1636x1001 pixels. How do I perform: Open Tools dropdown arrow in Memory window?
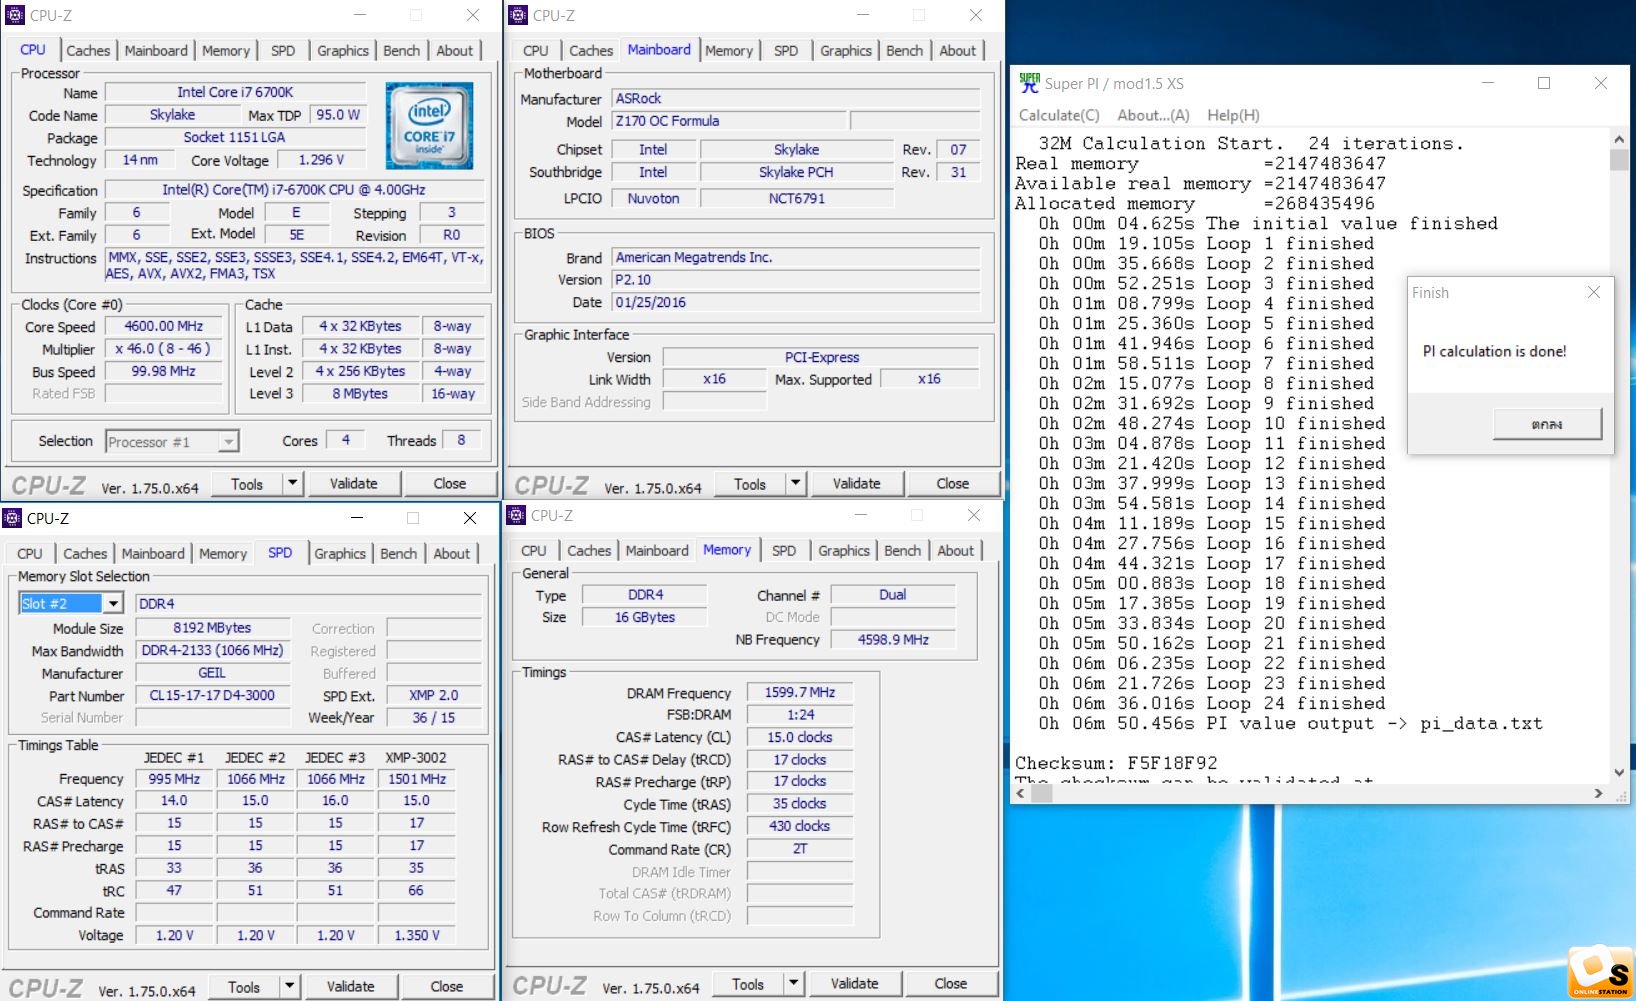(793, 983)
